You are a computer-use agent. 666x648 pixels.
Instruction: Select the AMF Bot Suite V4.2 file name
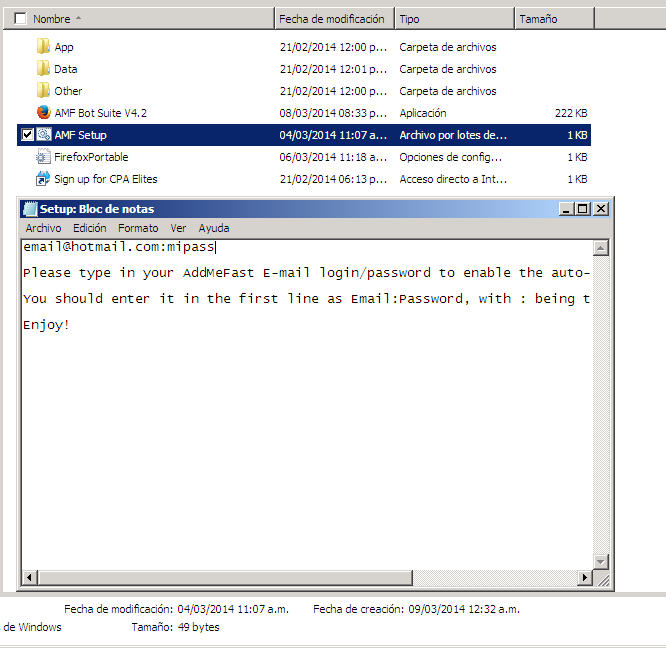[x=101, y=113]
